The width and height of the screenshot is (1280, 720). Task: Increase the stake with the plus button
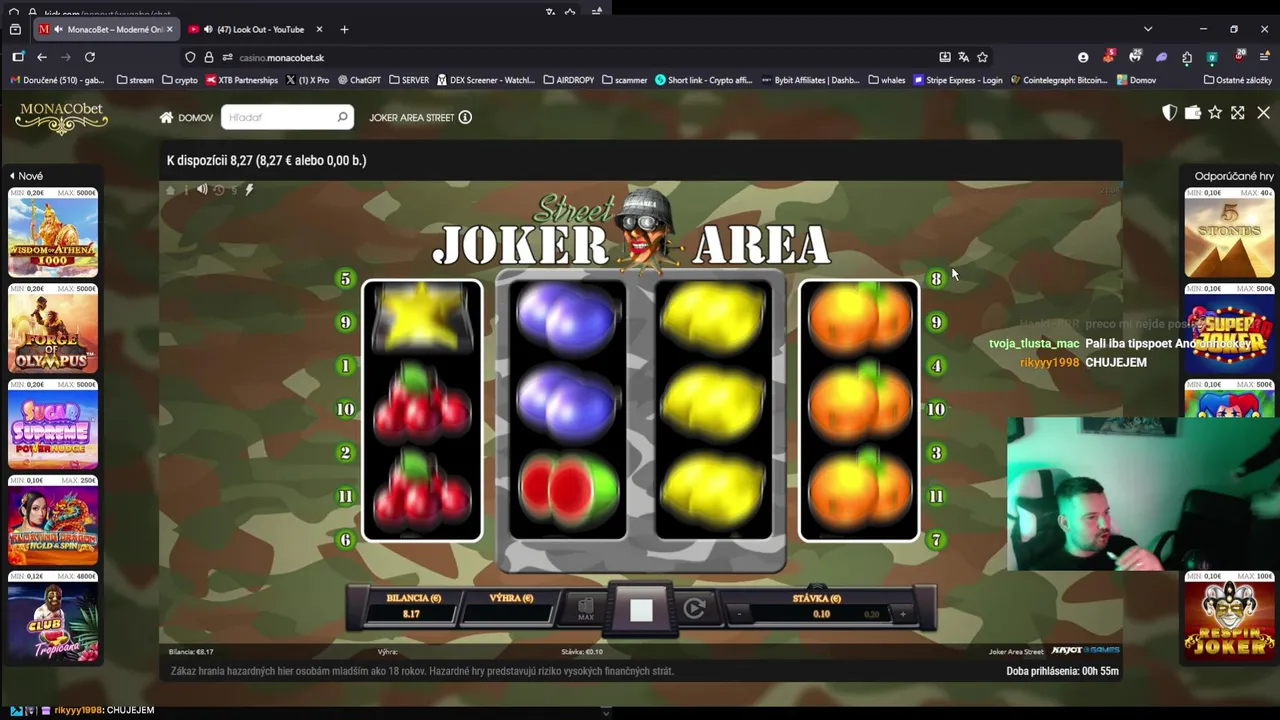(x=902, y=614)
